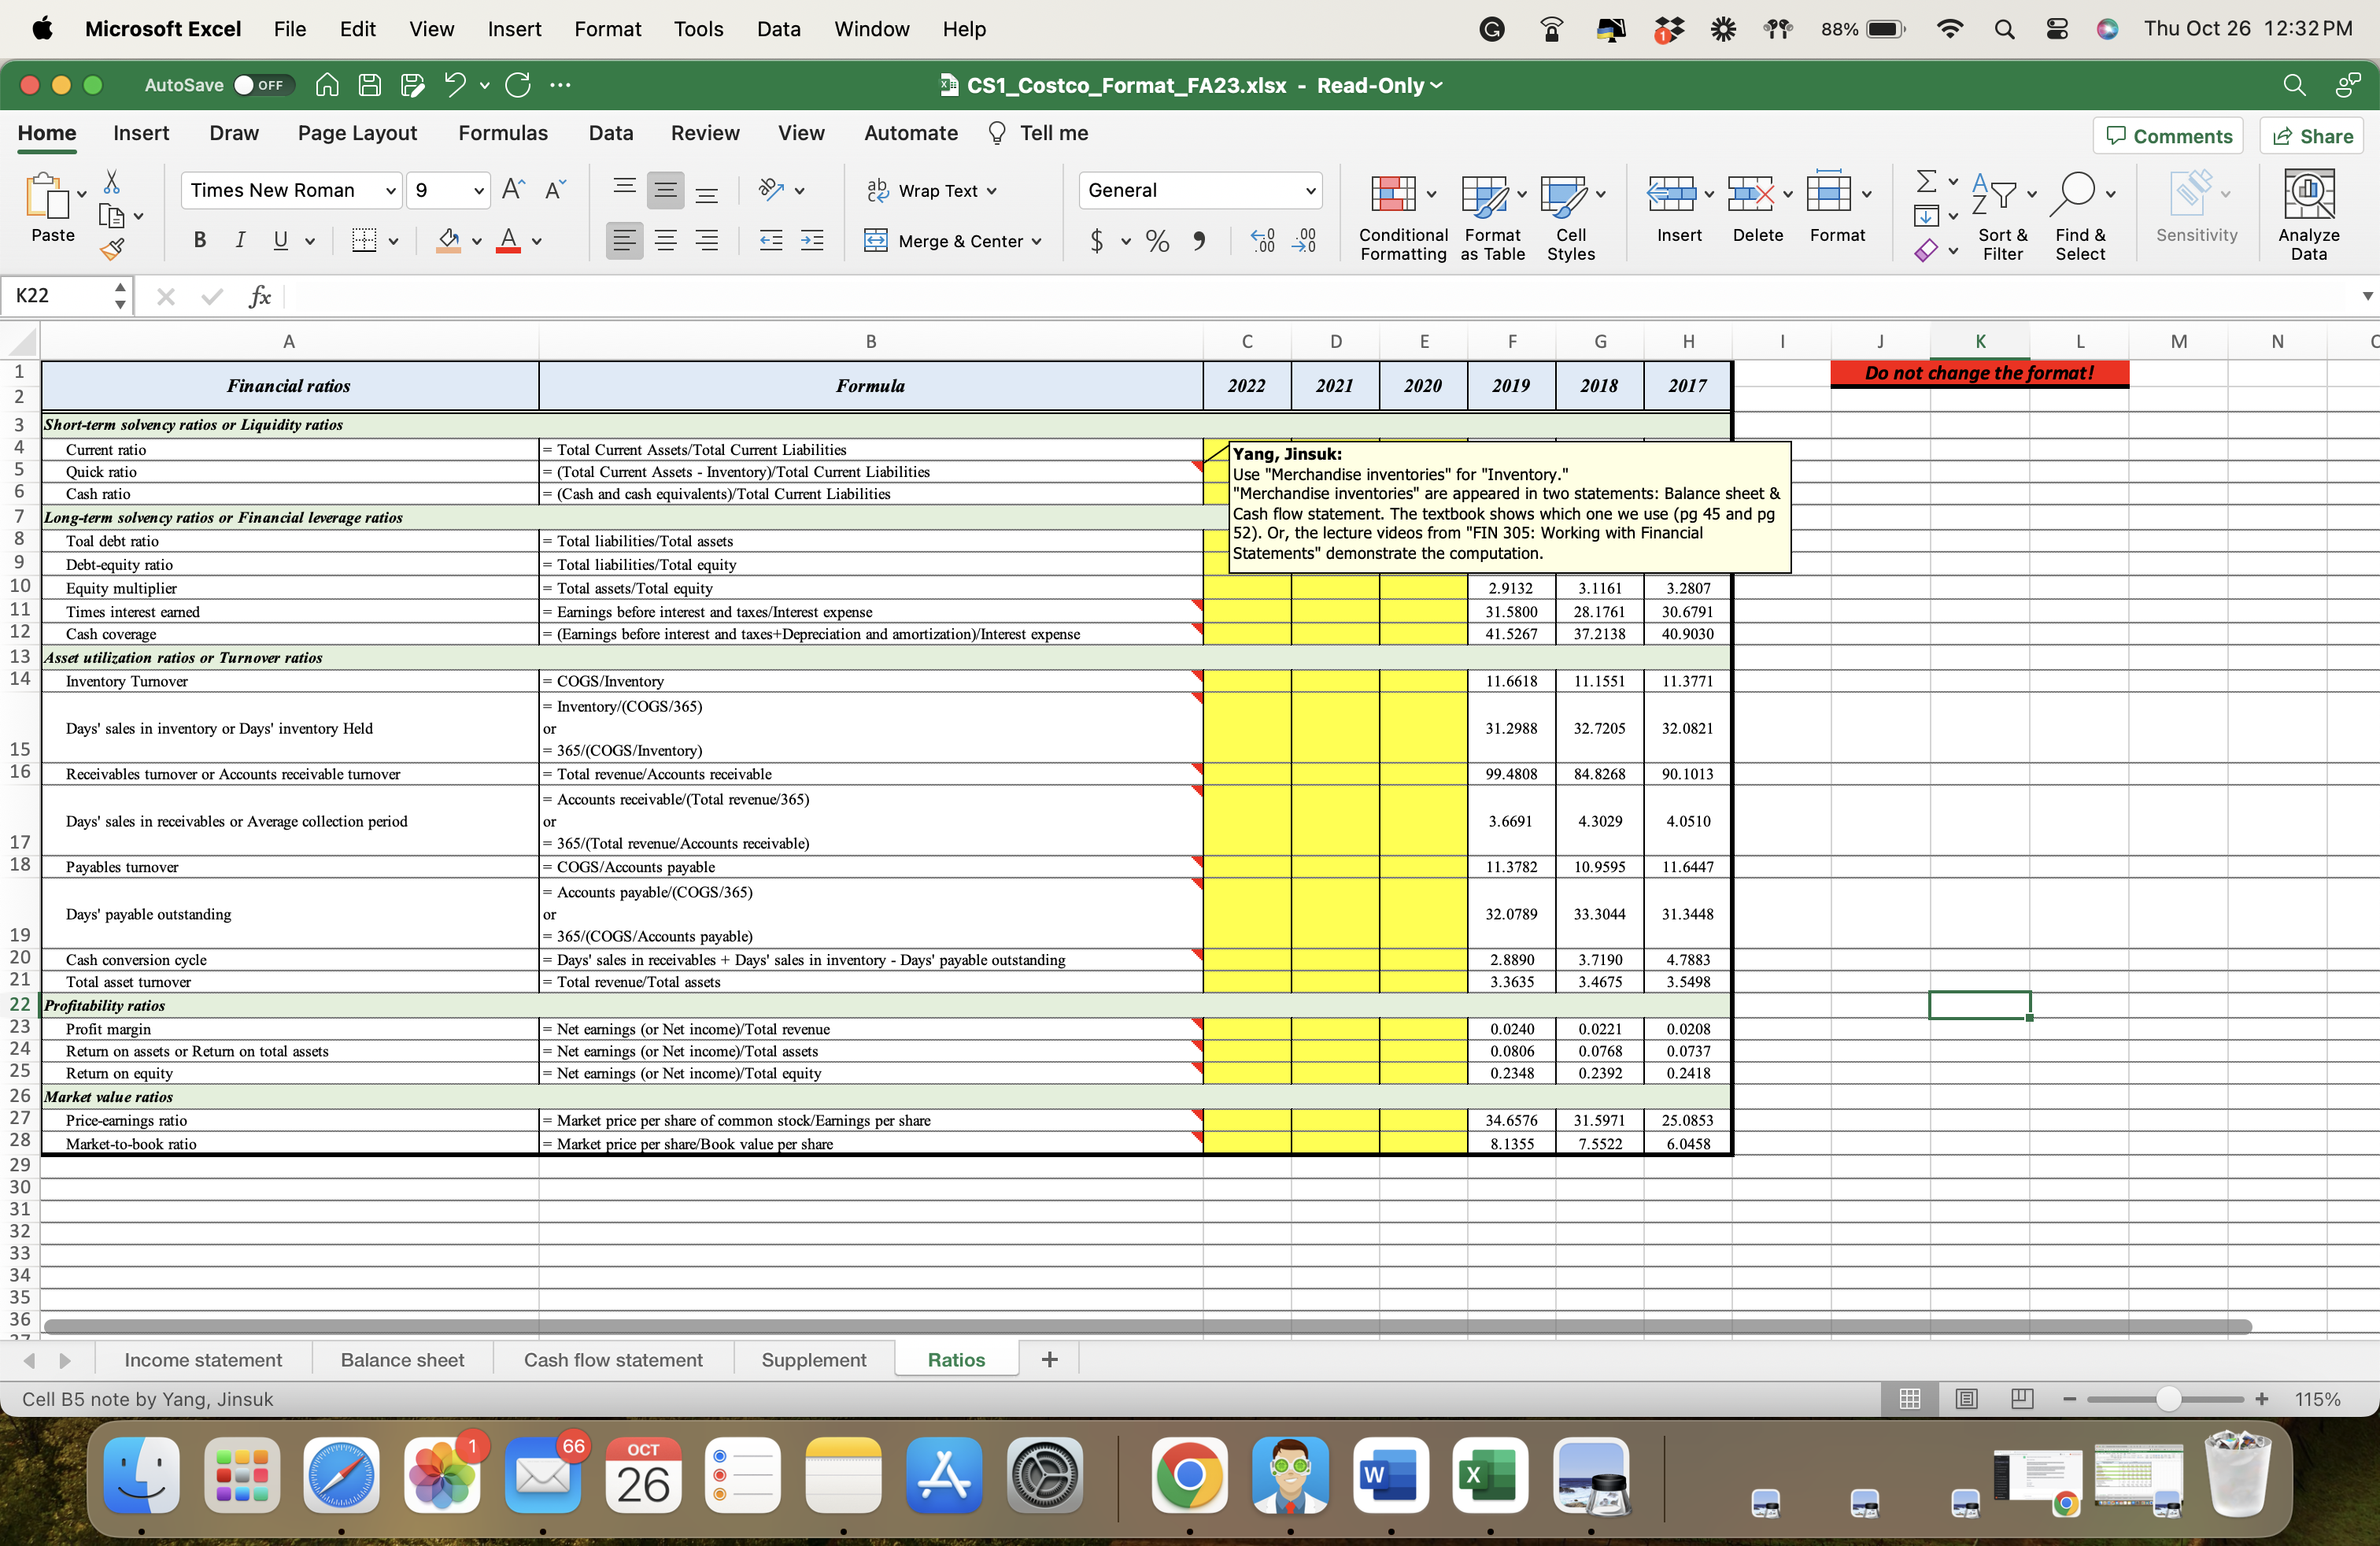Image resolution: width=2380 pixels, height=1546 pixels.
Task: Apply the red font color swatch
Action: [508, 241]
